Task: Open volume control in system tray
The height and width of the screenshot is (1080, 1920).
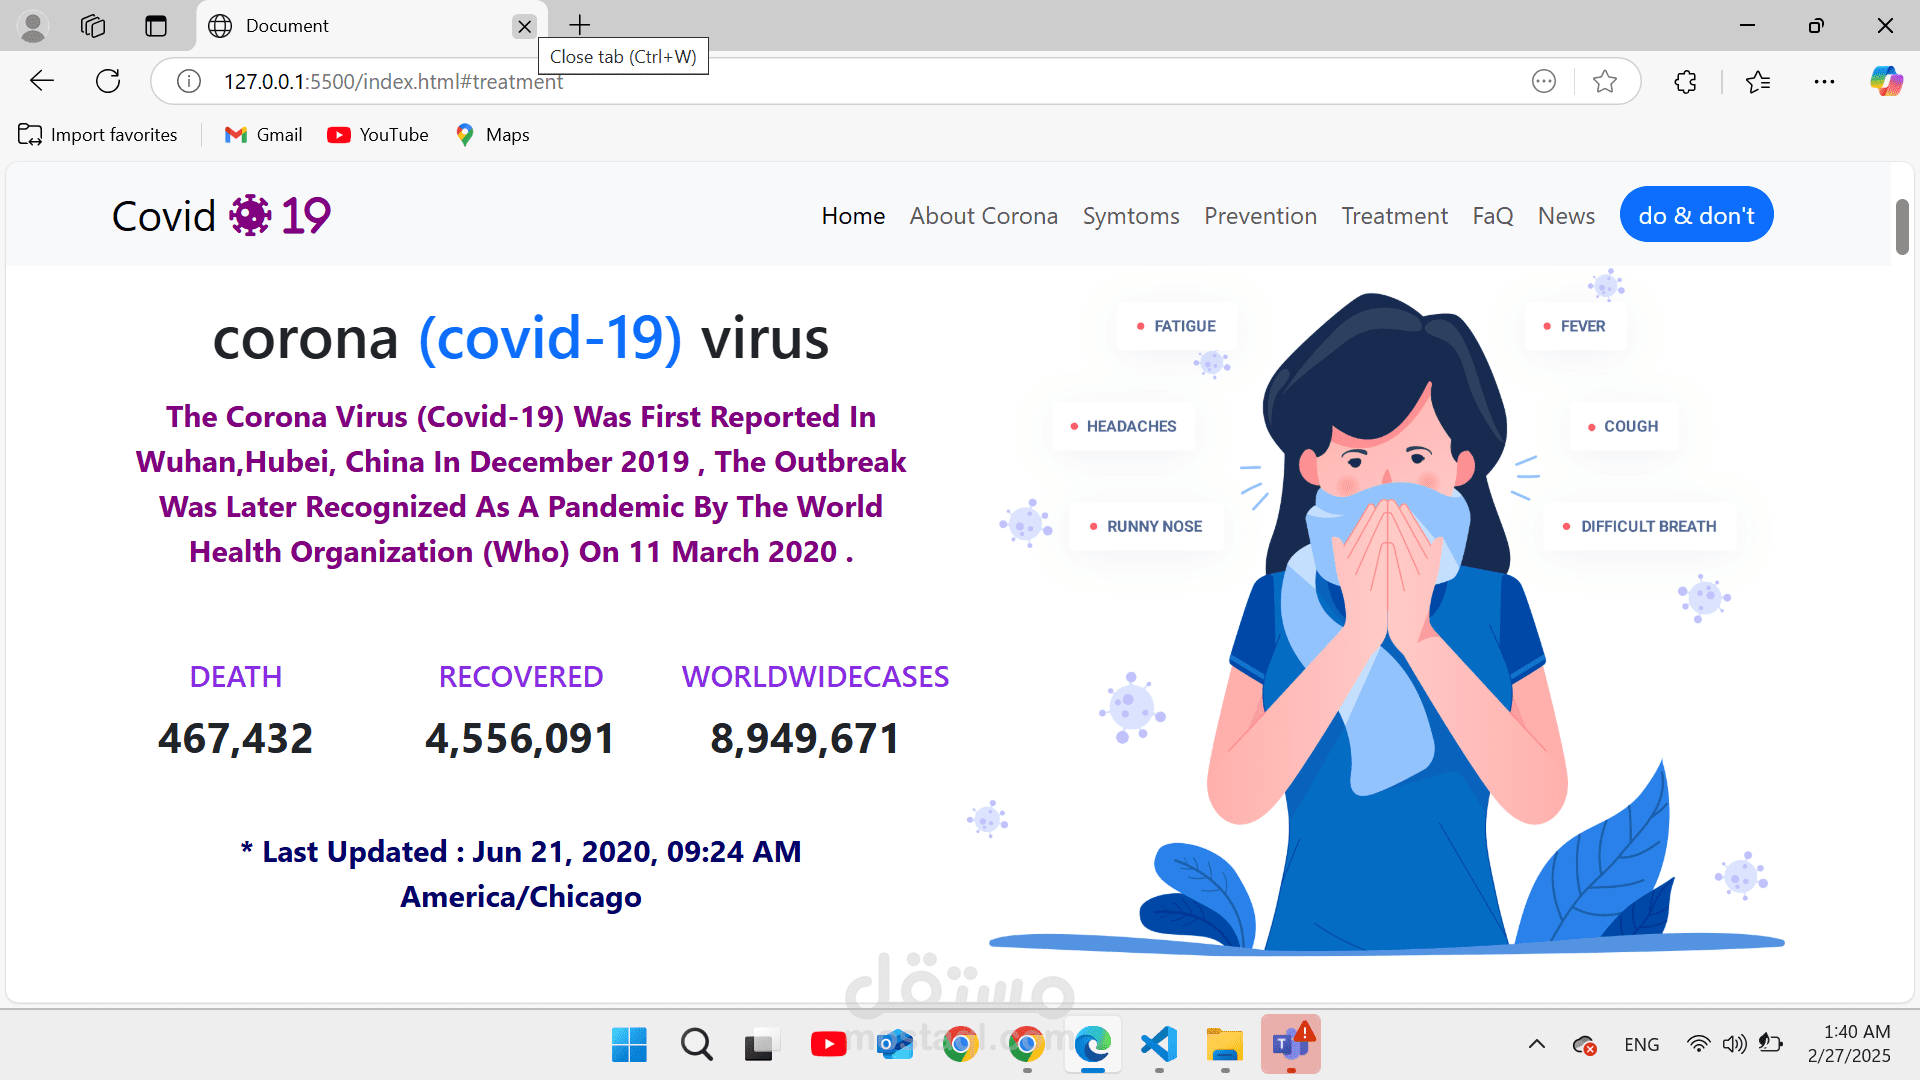Action: point(1734,1044)
